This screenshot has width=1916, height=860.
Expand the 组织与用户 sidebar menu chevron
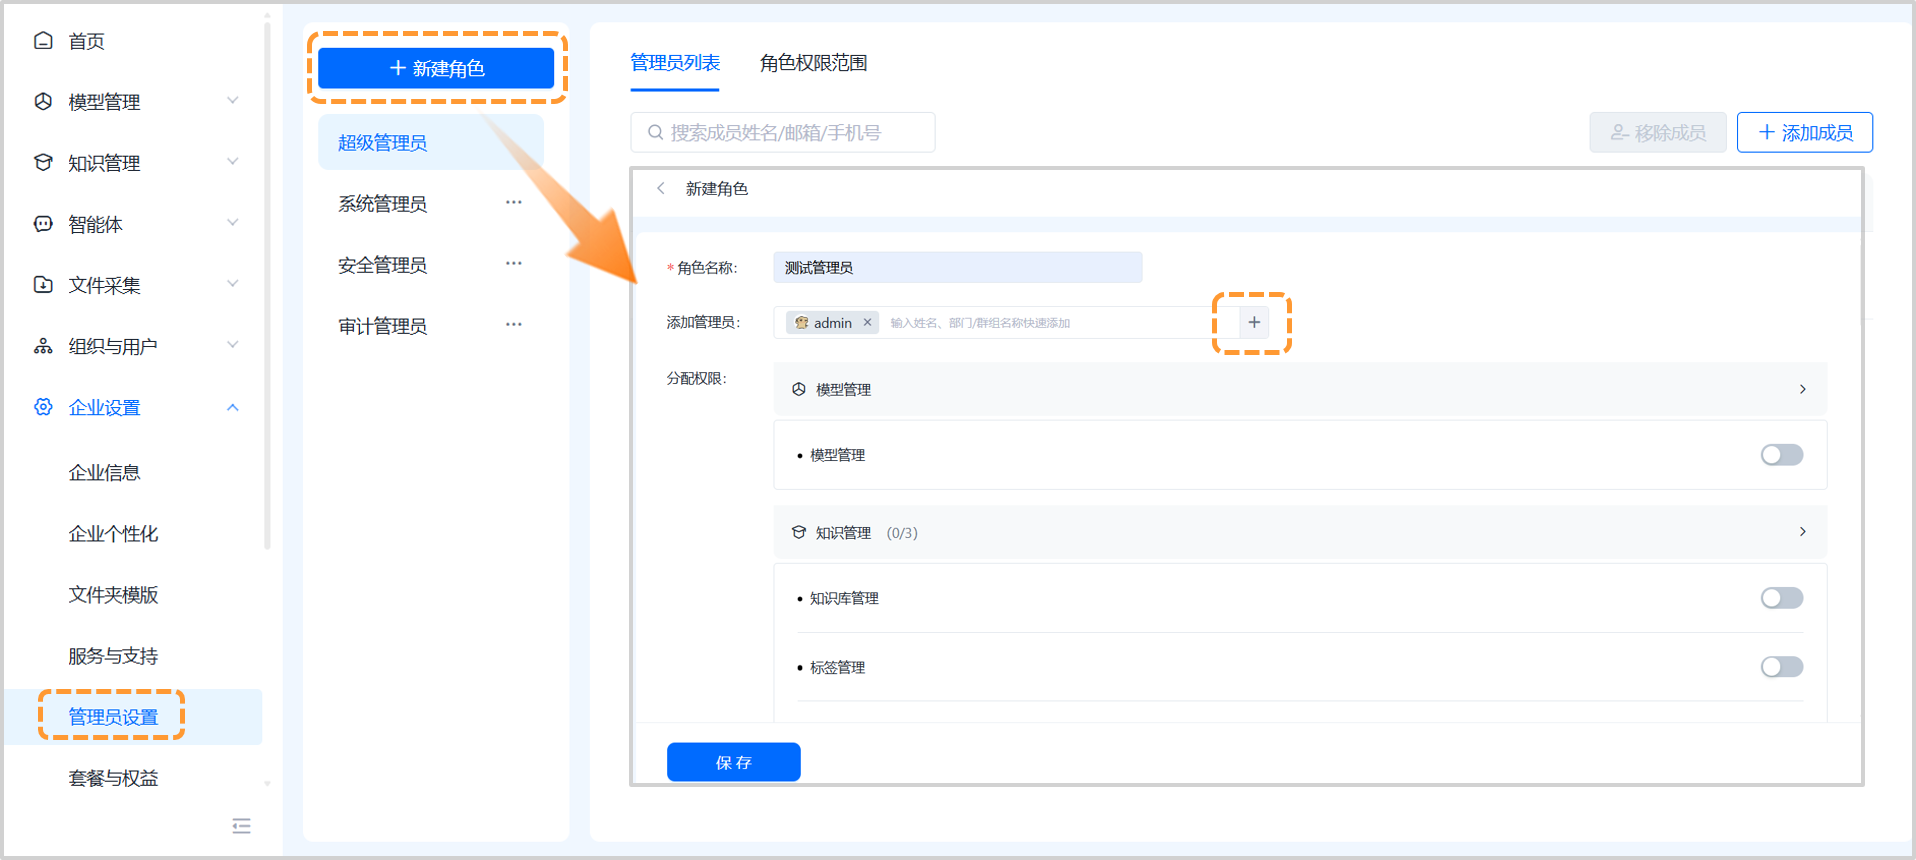[233, 345]
